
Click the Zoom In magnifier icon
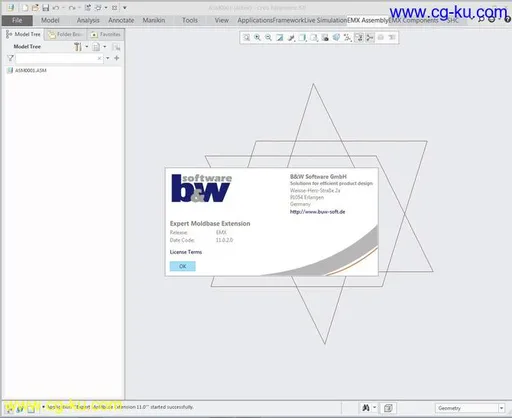click(257, 37)
